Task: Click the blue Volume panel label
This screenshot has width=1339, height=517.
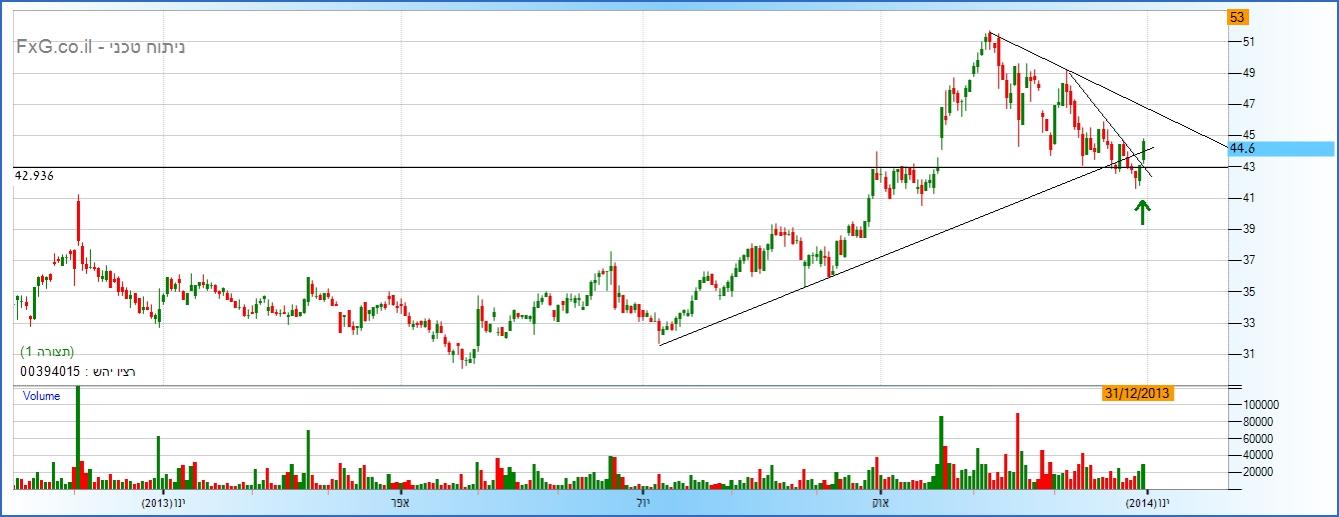Action: pyautogui.click(x=42, y=396)
